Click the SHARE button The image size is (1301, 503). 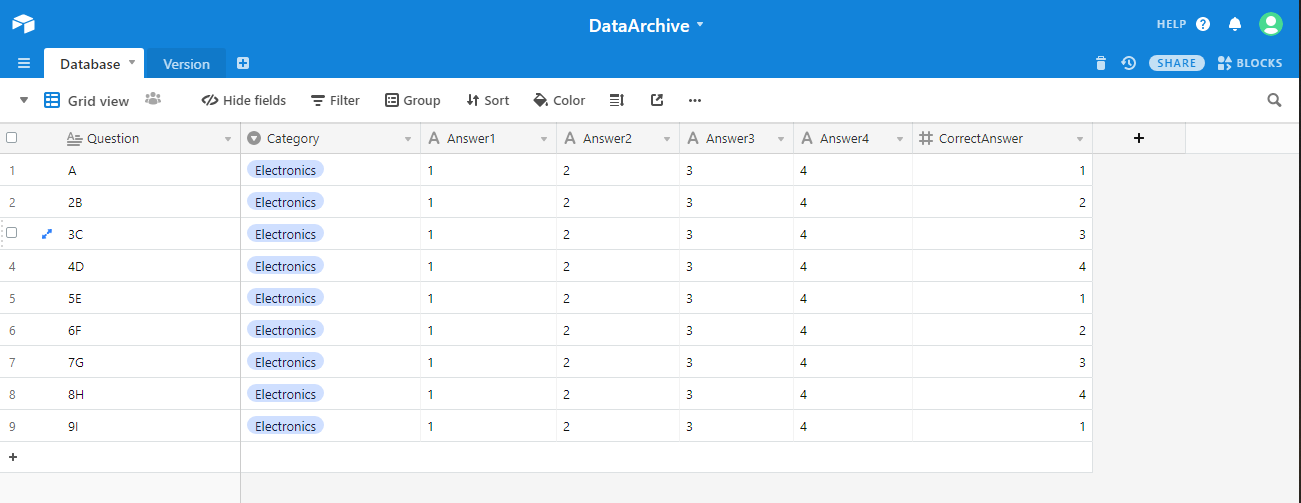[1176, 63]
